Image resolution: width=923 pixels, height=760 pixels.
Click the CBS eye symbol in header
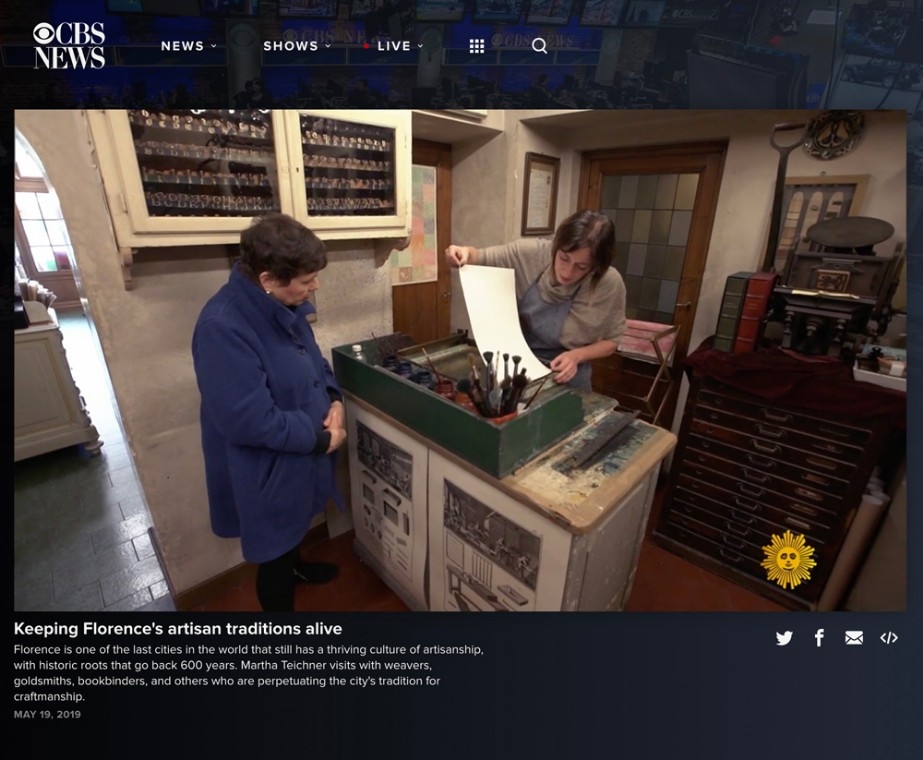[45, 33]
